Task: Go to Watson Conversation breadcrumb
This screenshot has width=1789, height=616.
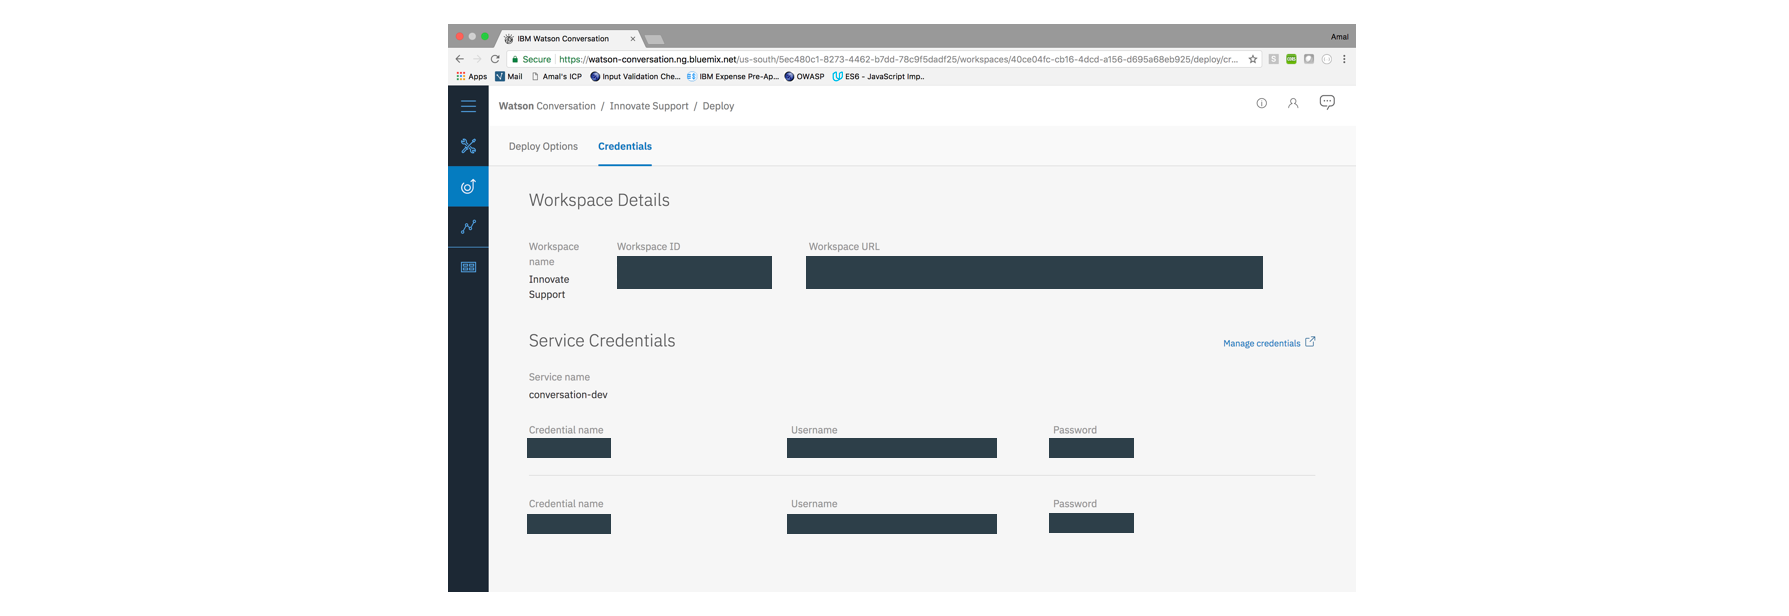Action: (x=547, y=106)
